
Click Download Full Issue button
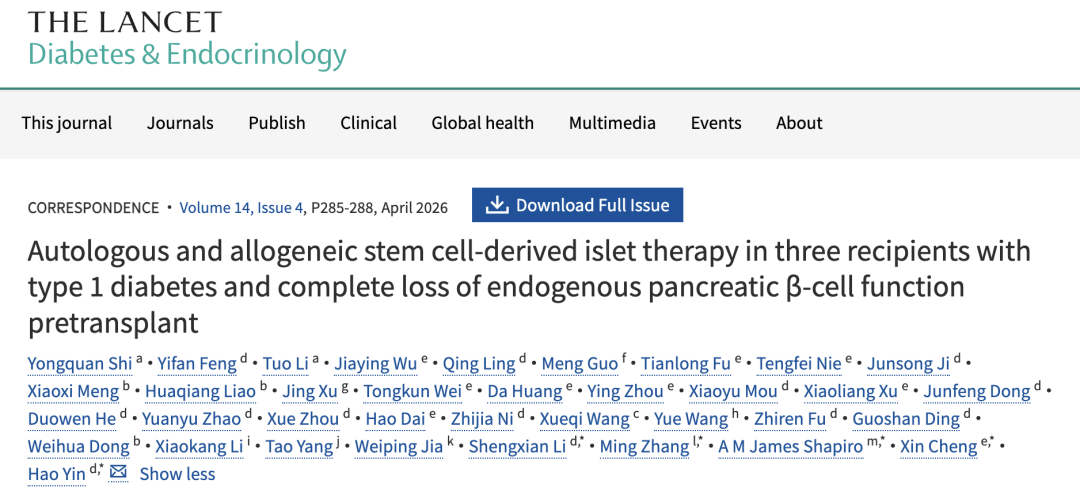[x=578, y=205]
